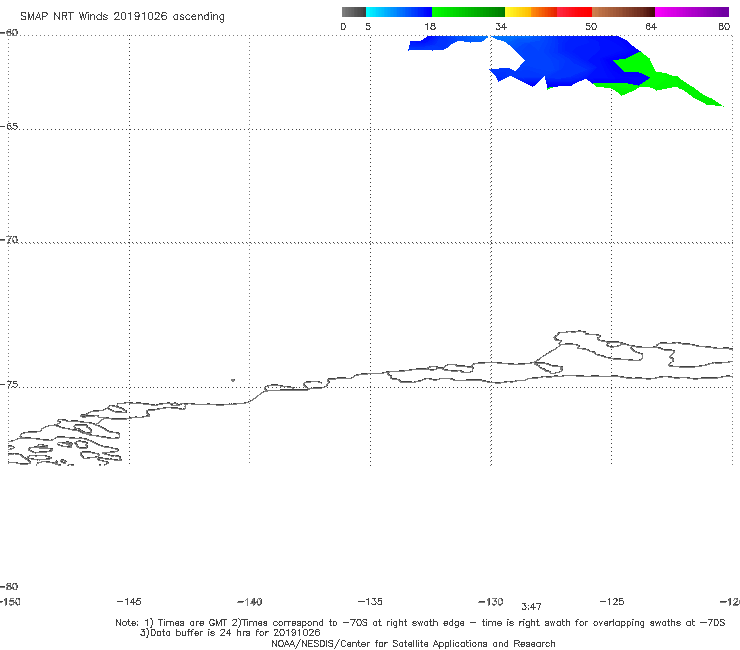
Task: Click the longitude label '-130'
Action: click(491, 601)
